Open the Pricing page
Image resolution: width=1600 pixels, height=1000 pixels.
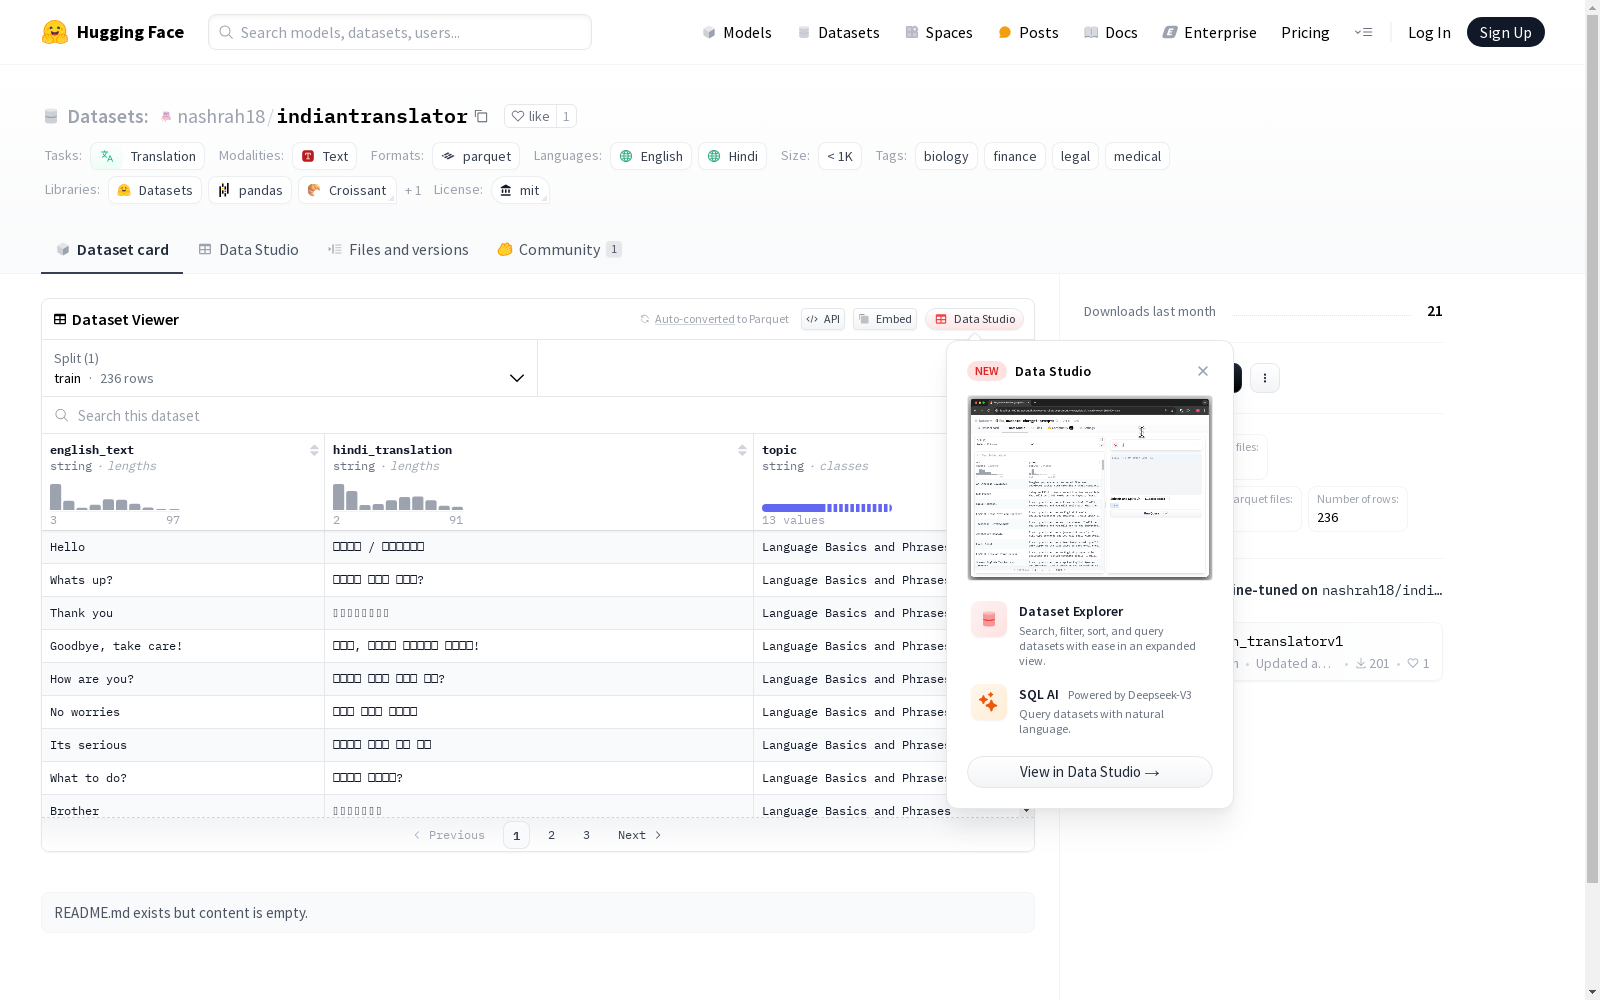[1305, 32]
